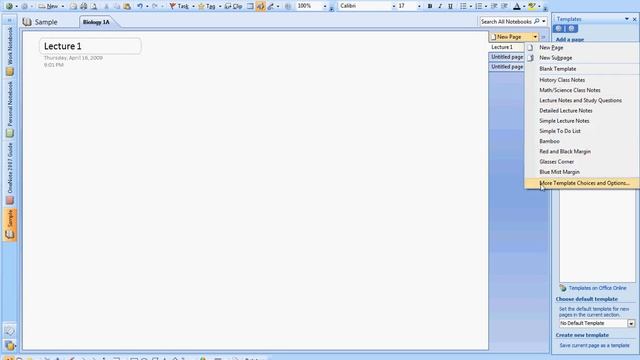Open the Work Notebook in sidebar

[x=10, y=51]
